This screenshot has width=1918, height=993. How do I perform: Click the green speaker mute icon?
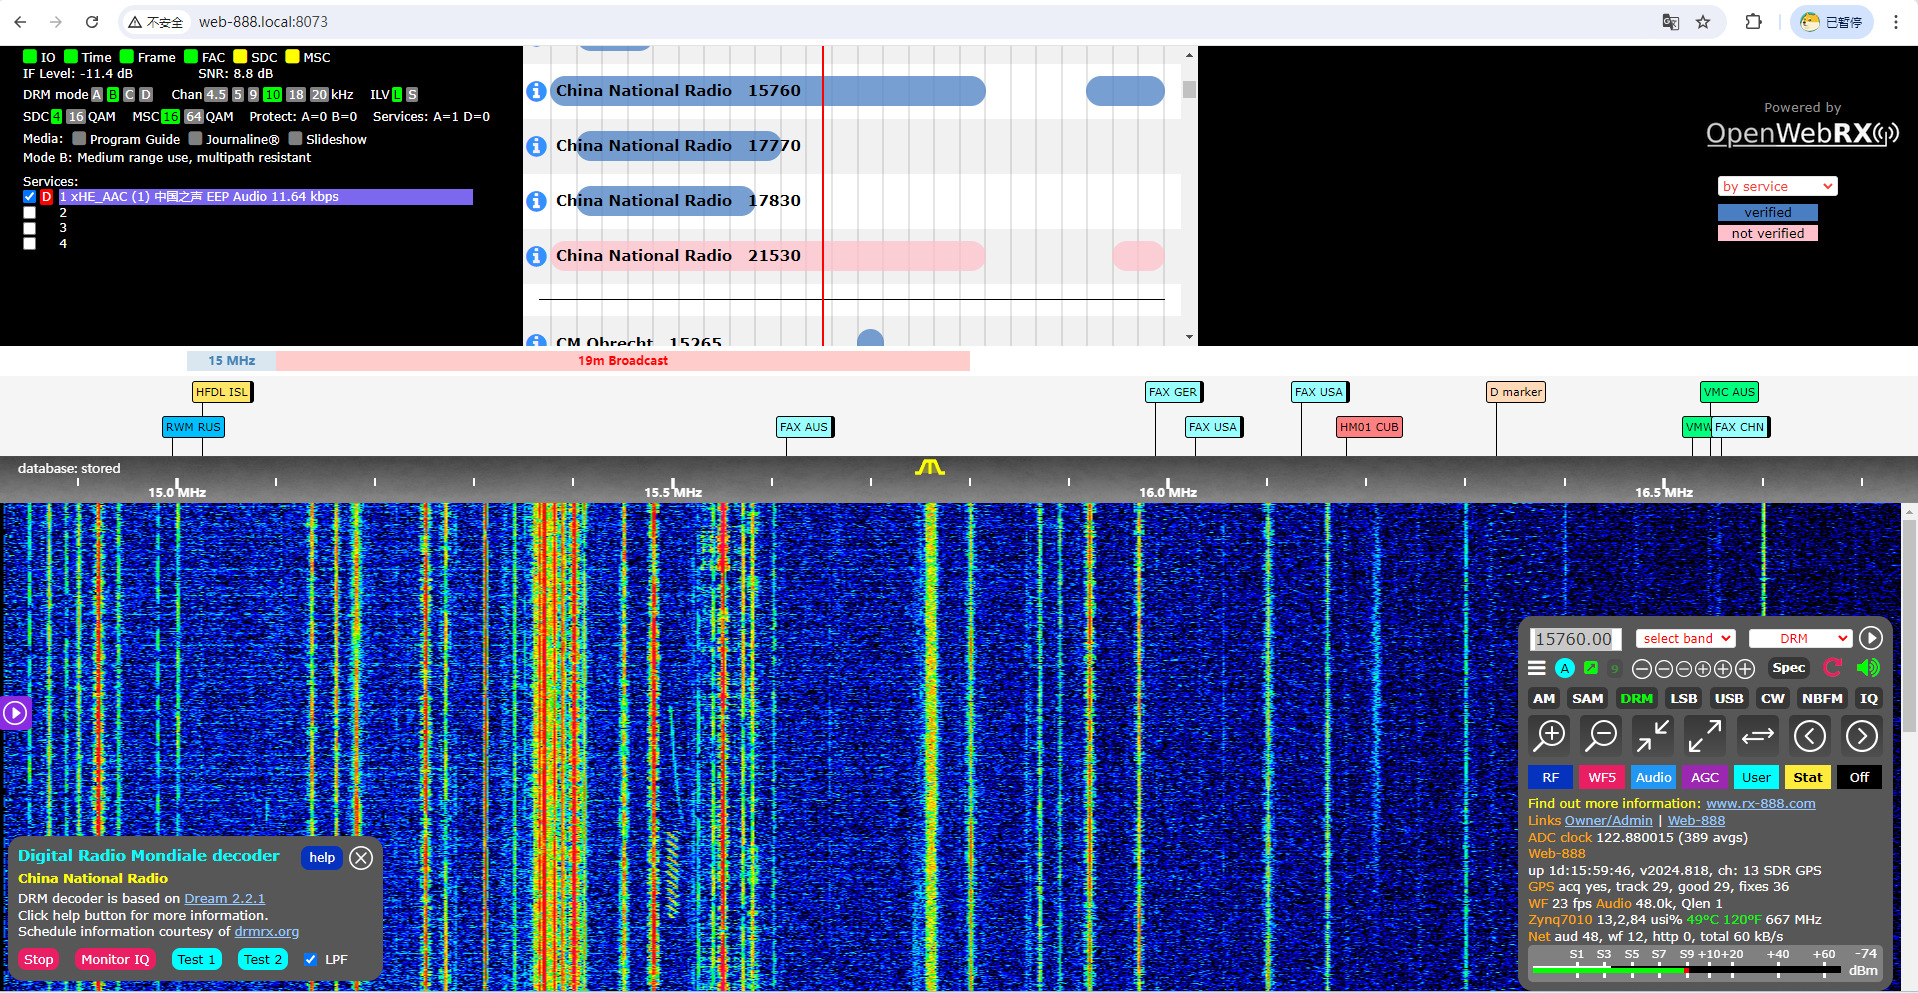pos(1867,668)
